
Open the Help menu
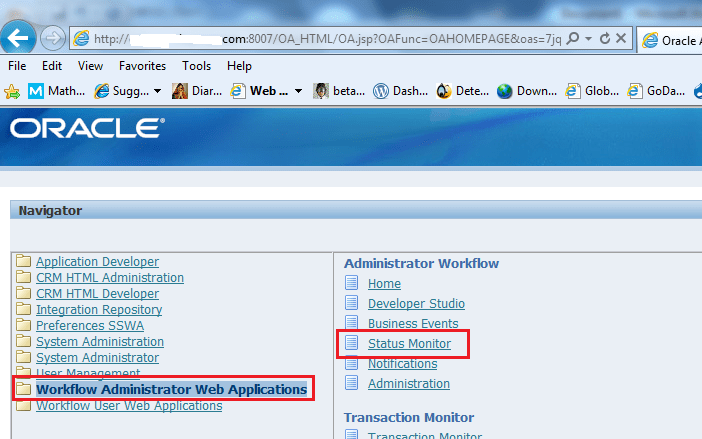coord(239,66)
